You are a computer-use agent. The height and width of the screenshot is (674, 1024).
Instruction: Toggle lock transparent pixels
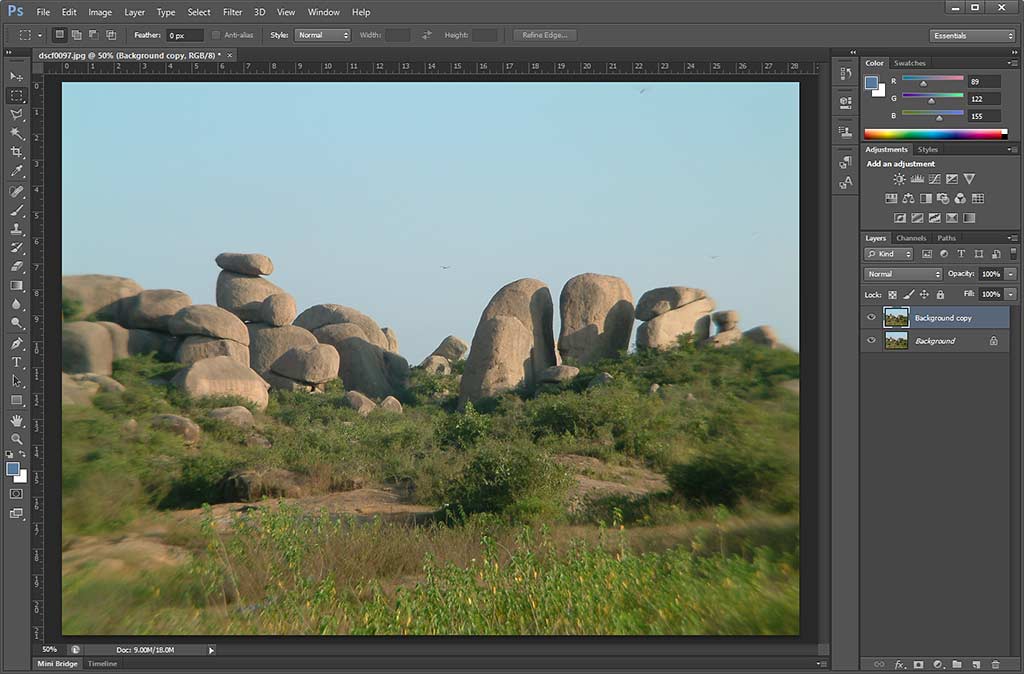click(x=892, y=295)
